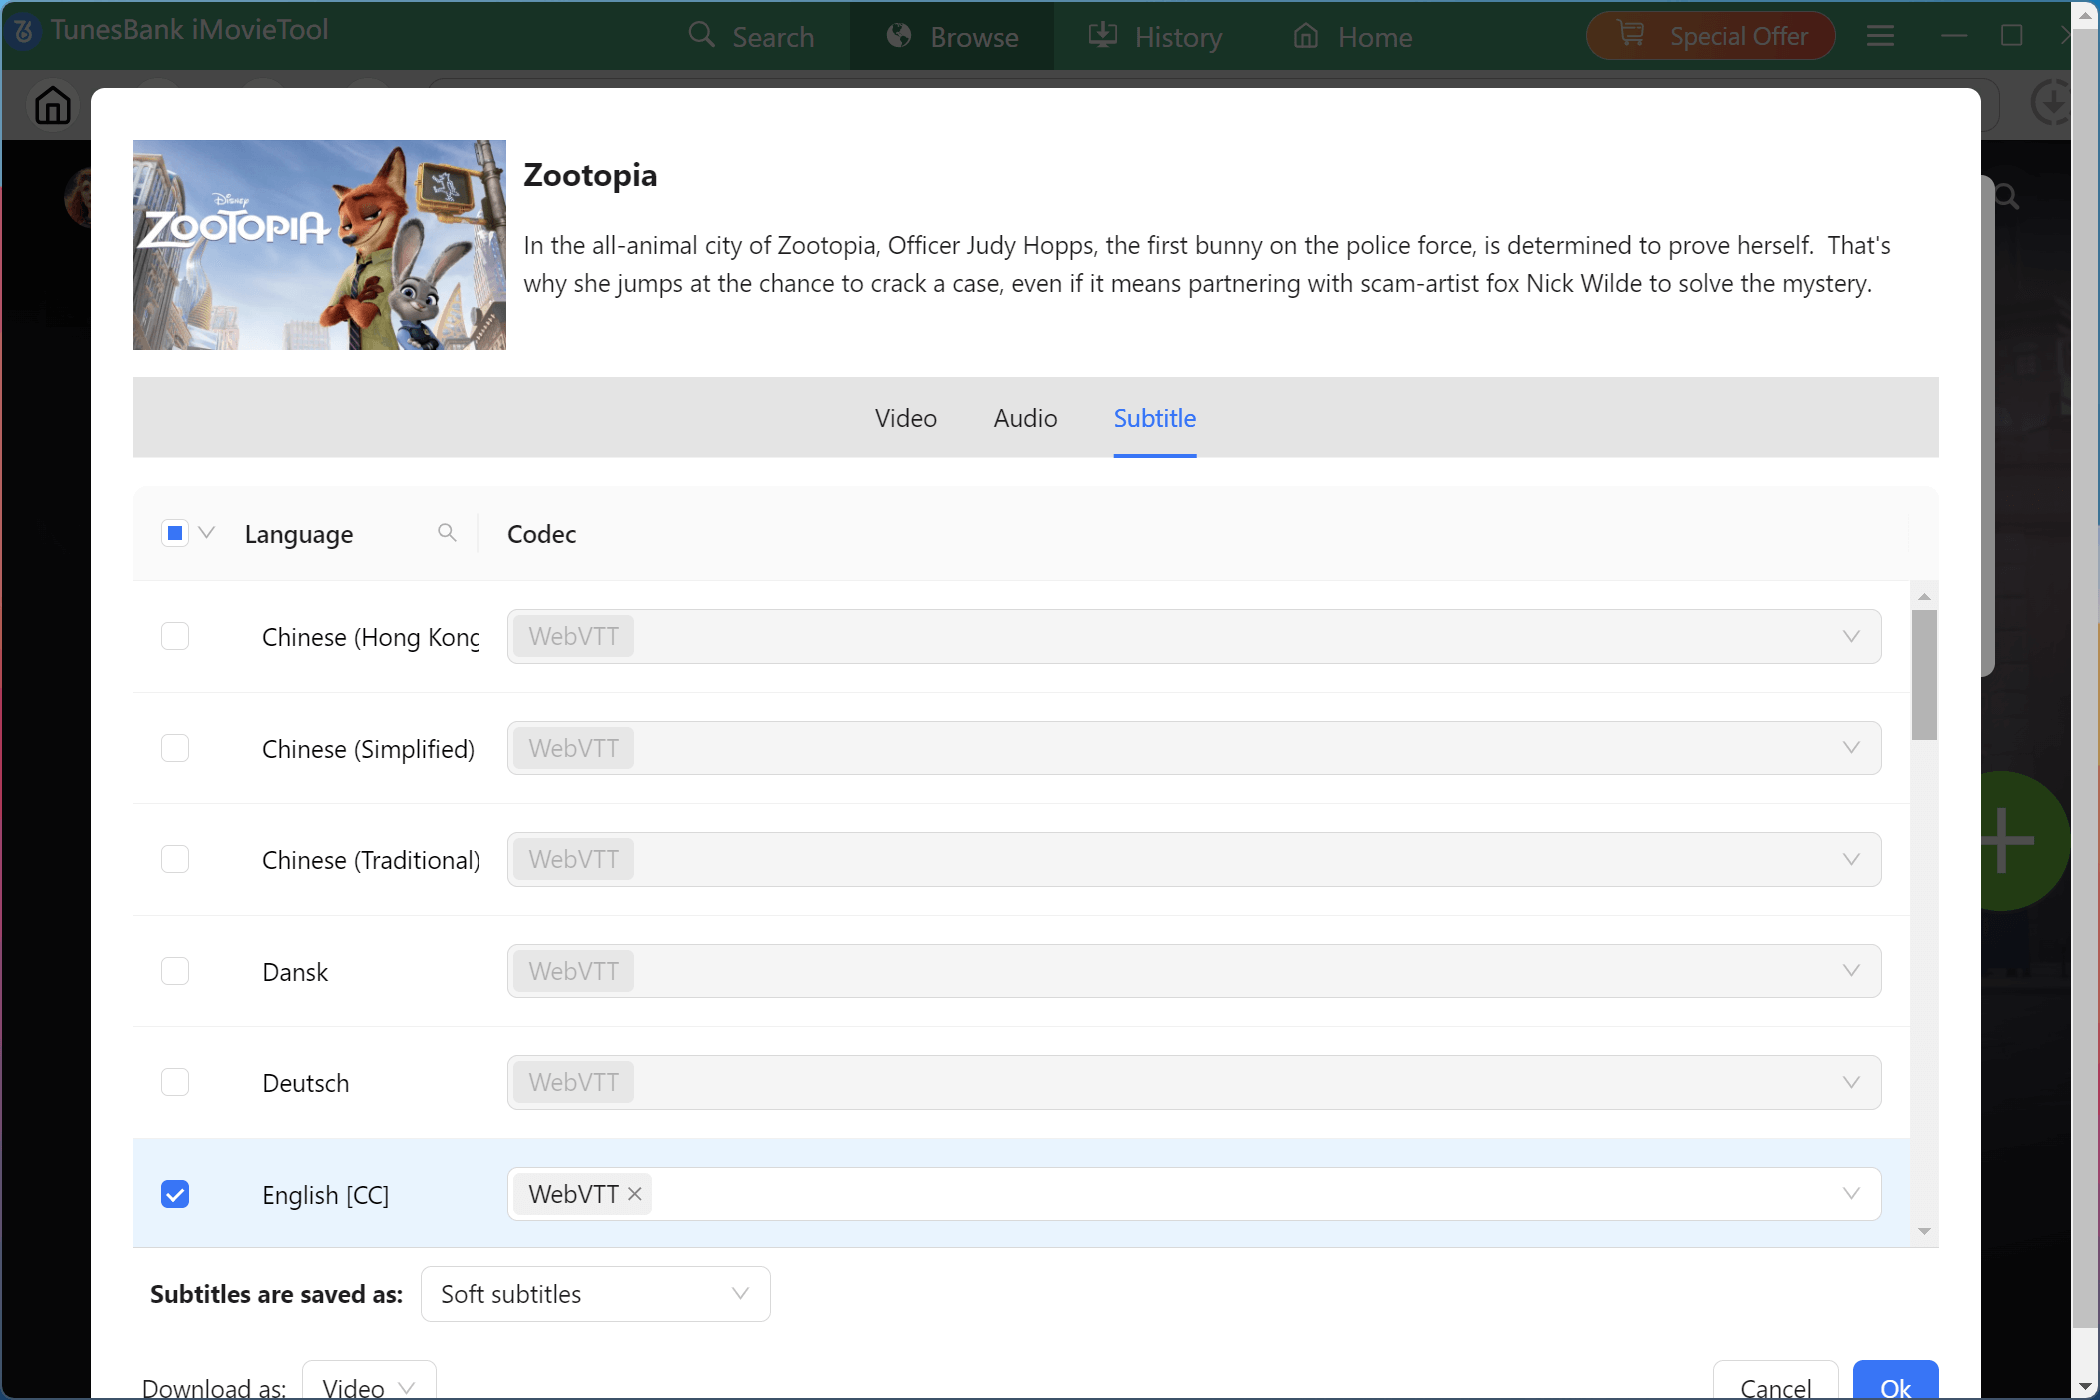Switch to the Audio tab
2100x1400 pixels.
[x=1025, y=418]
